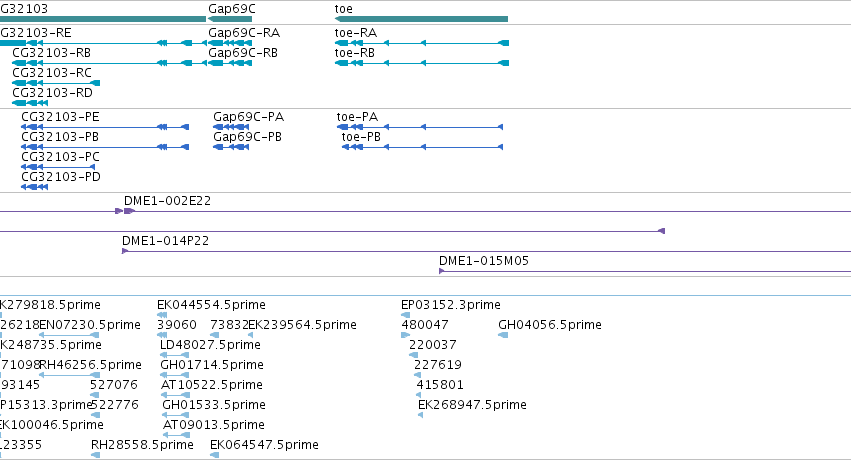Click the DME1-015M05 BAC label

tap(484, 261)
